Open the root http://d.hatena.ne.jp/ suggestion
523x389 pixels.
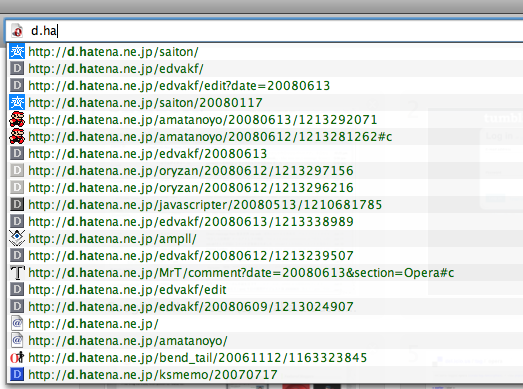coord(265,324)
